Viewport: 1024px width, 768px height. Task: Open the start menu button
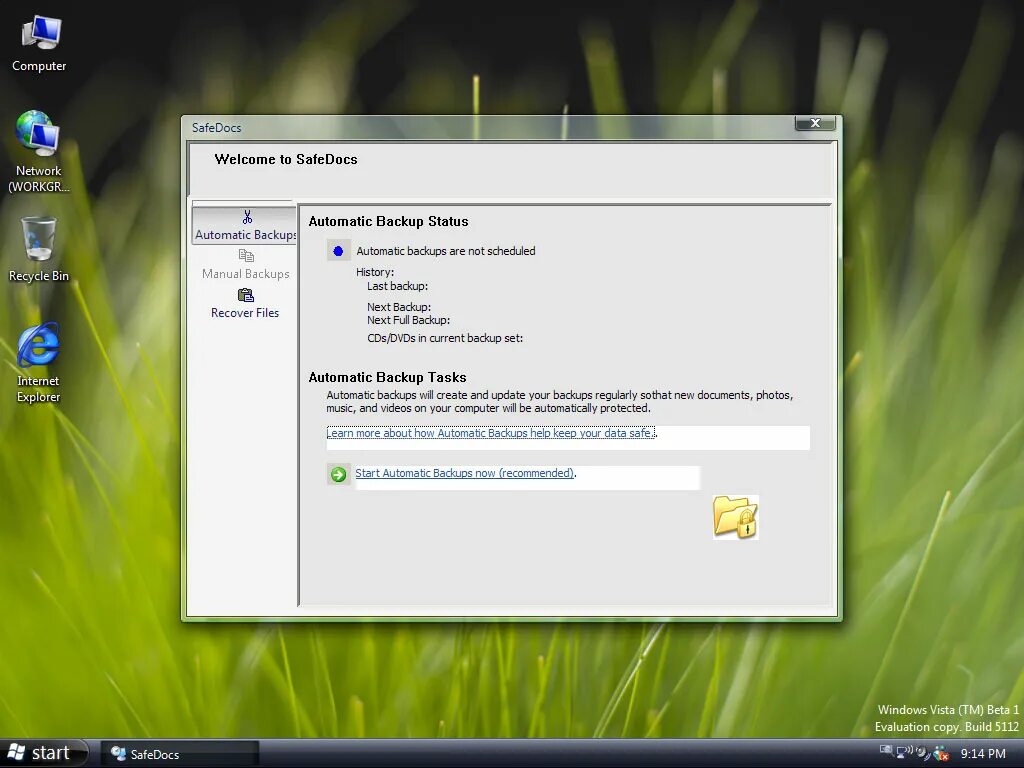click(x=43, y=753)
